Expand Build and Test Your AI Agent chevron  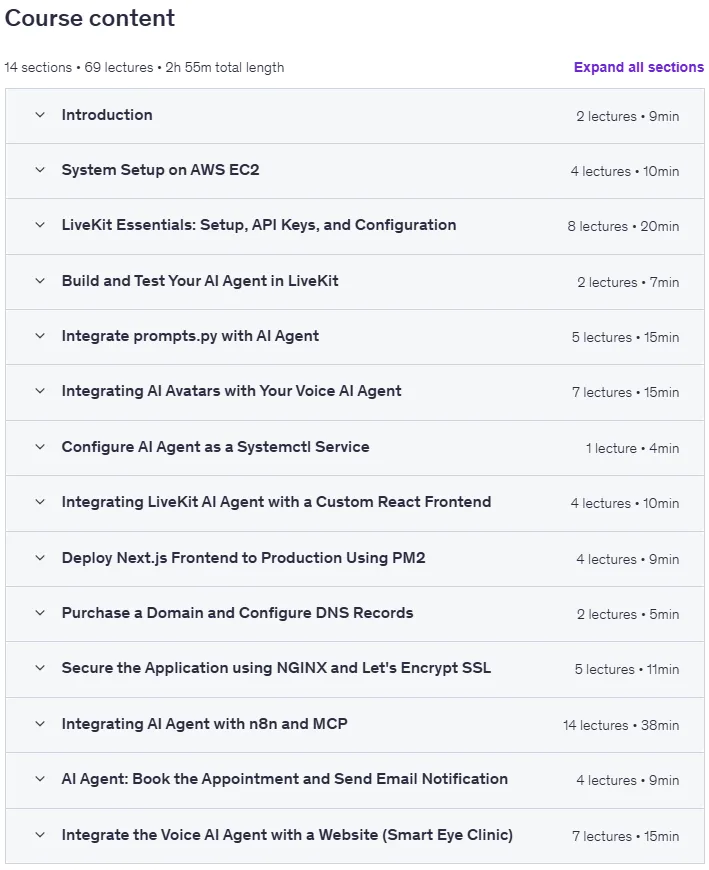point(40,281)
